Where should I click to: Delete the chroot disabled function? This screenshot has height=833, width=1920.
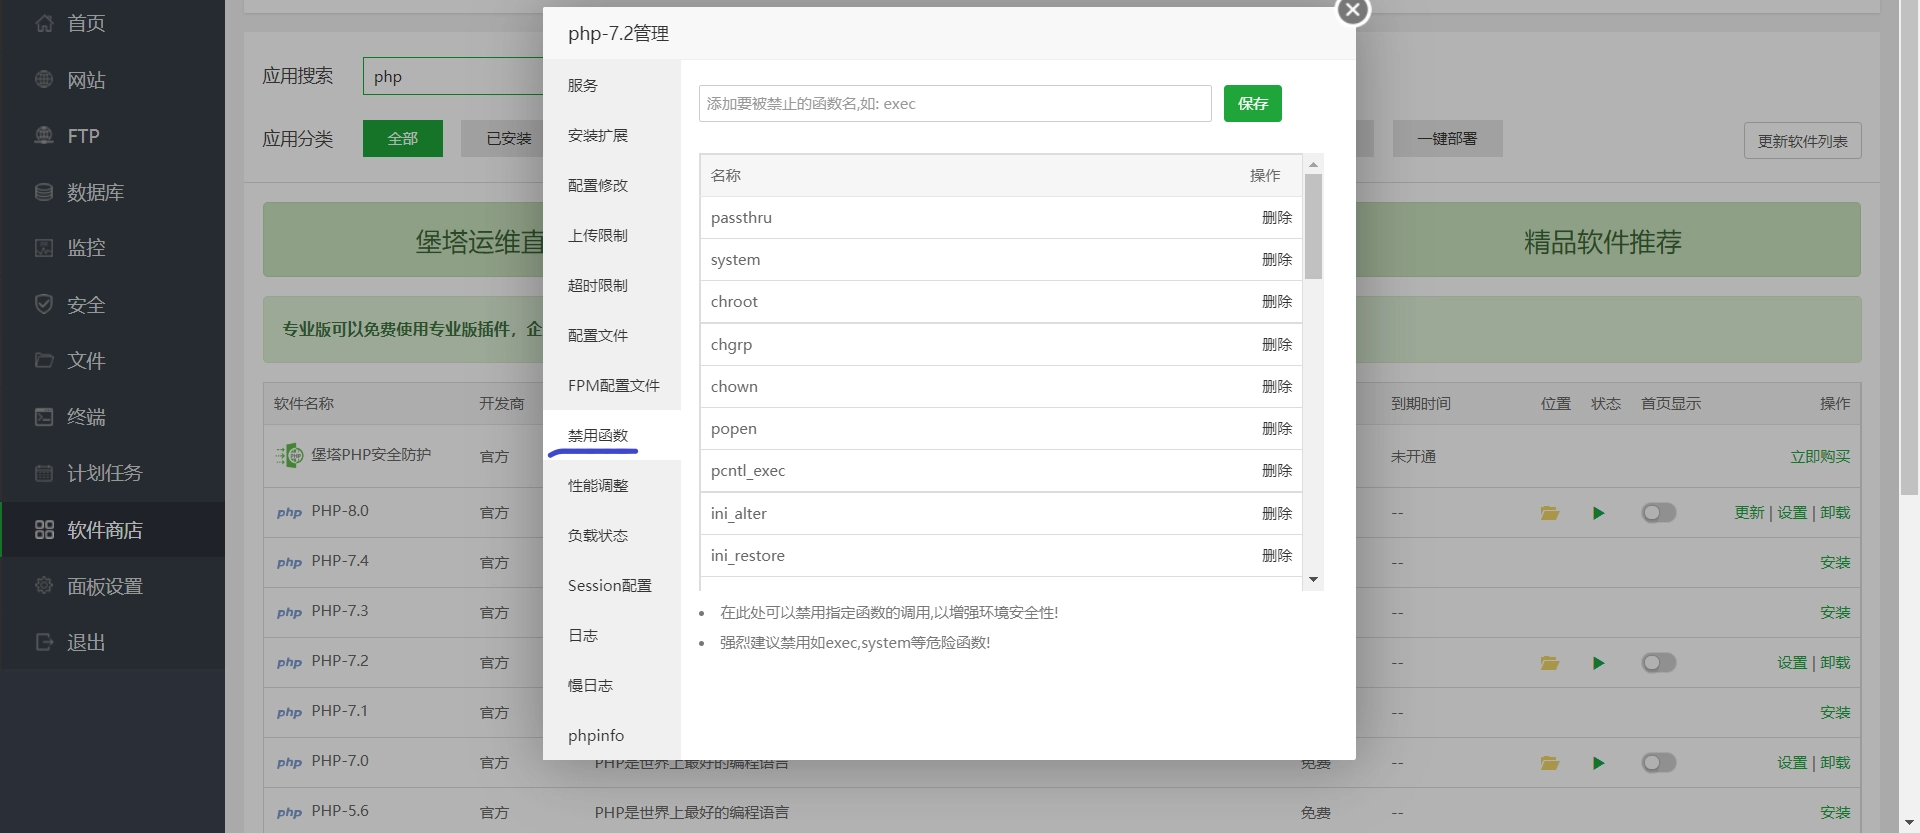[x=1277, y=301]
